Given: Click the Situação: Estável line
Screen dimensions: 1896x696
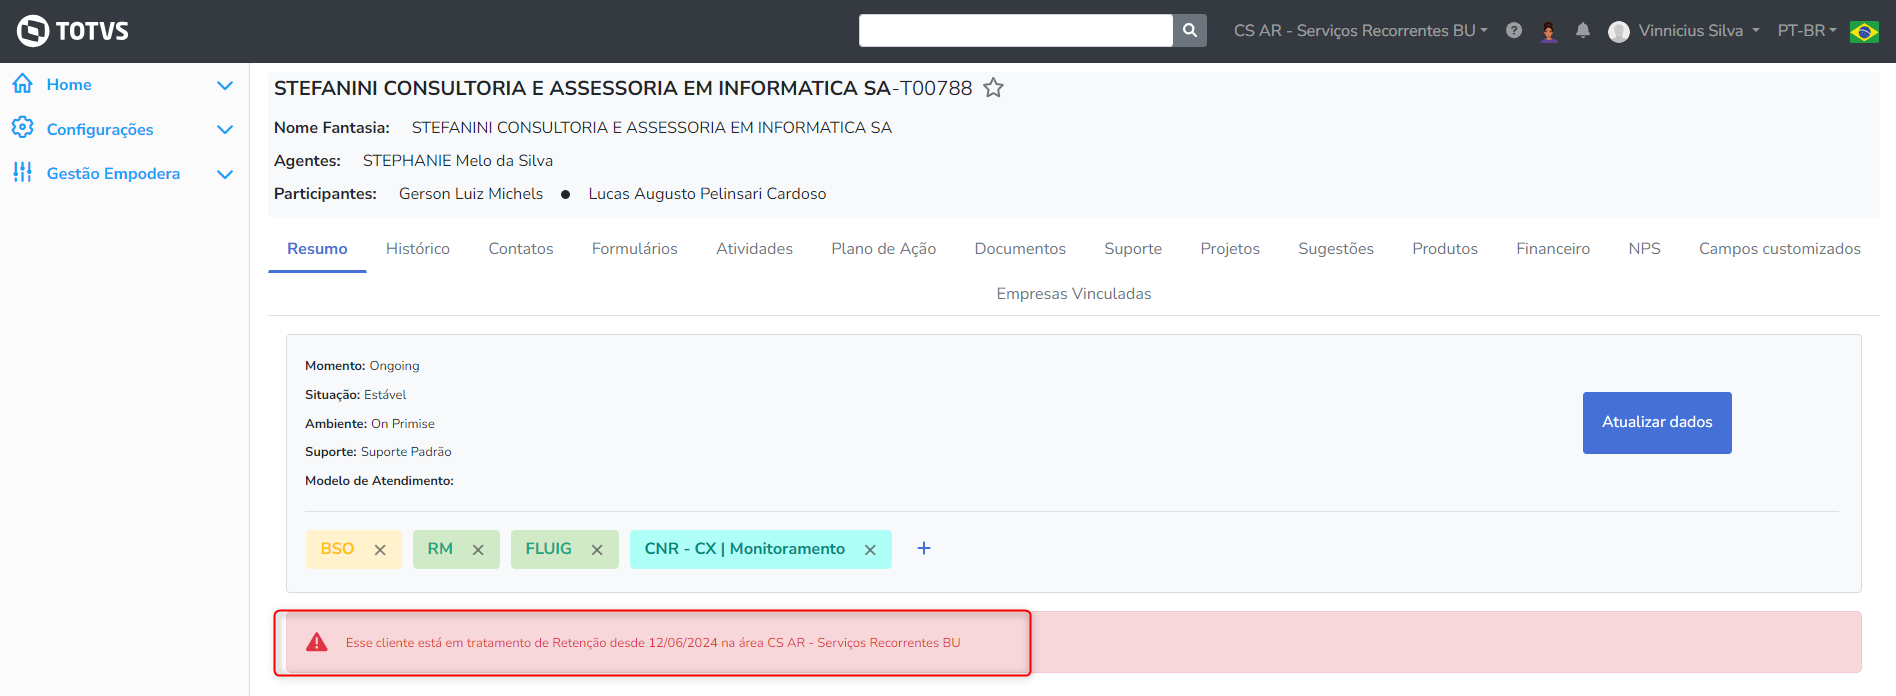Looking at the screenshot, I should tap(356, 395).
